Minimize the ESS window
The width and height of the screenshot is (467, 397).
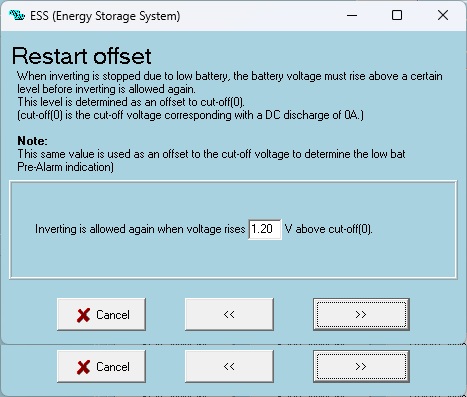pyautogui.click(x=352, y=15)
